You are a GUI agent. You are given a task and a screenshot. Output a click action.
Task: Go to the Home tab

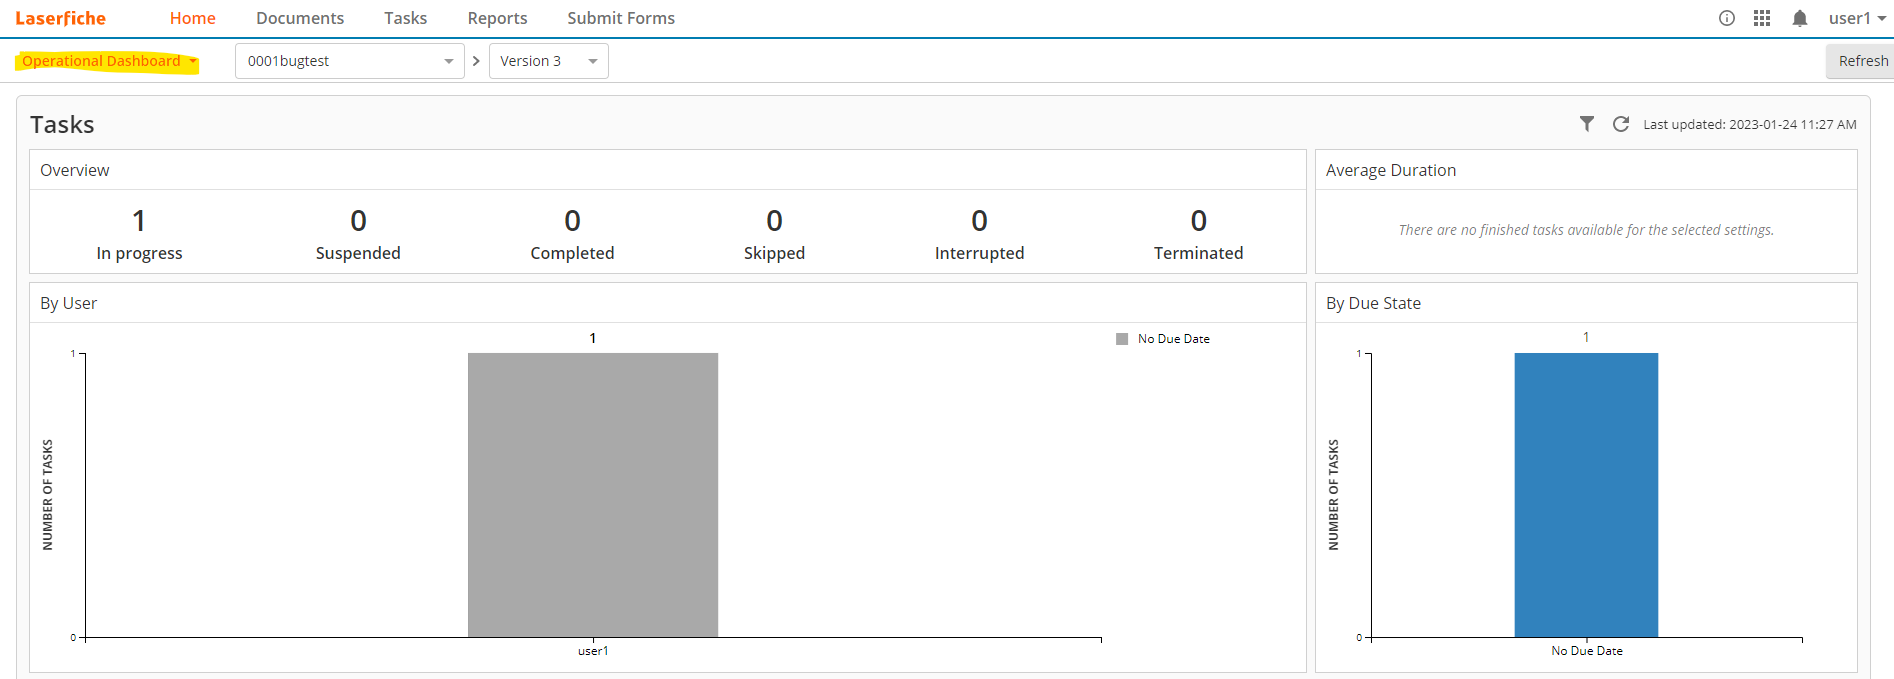(193, 18)
